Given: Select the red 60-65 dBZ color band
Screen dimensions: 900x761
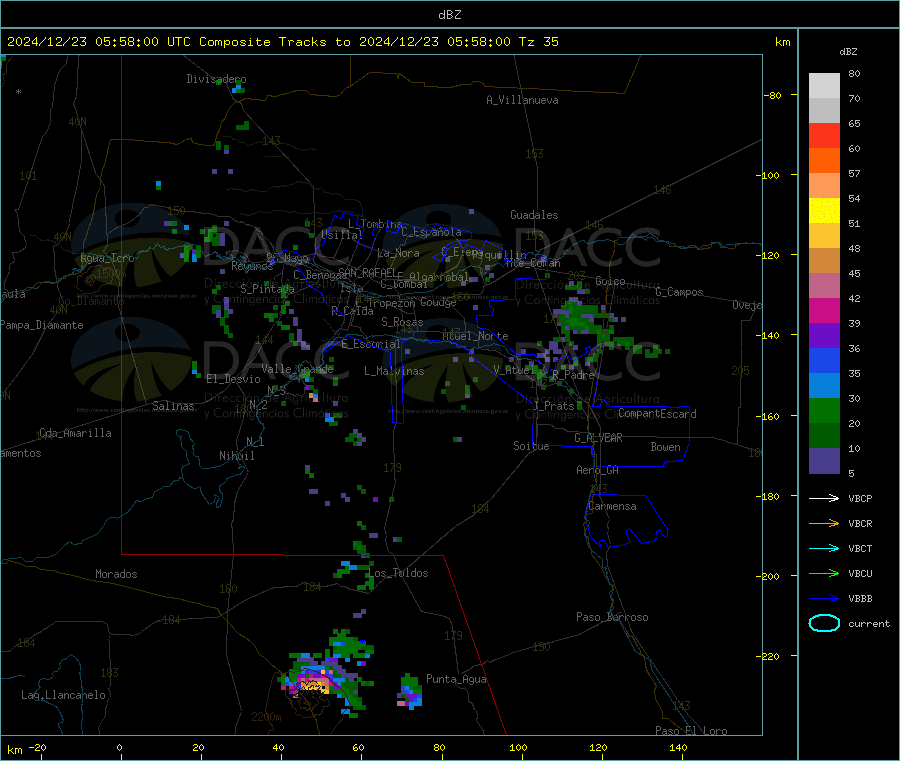Looking at the screenshot, I should tap(824, 135).
